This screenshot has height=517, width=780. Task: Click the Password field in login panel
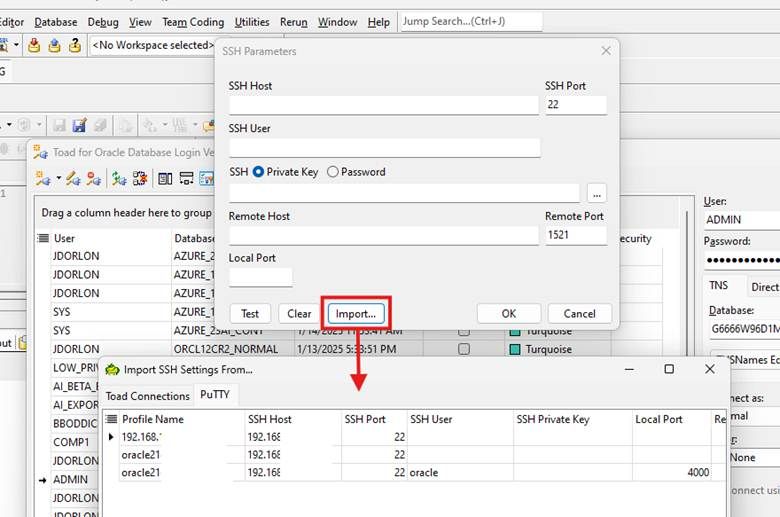[x=742, y=260]
